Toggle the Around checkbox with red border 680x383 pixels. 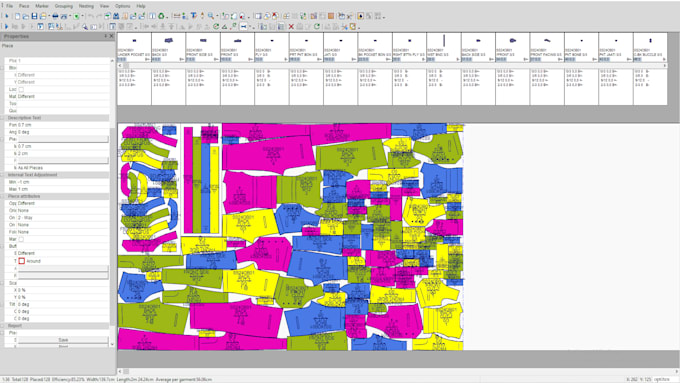(21, 261)
